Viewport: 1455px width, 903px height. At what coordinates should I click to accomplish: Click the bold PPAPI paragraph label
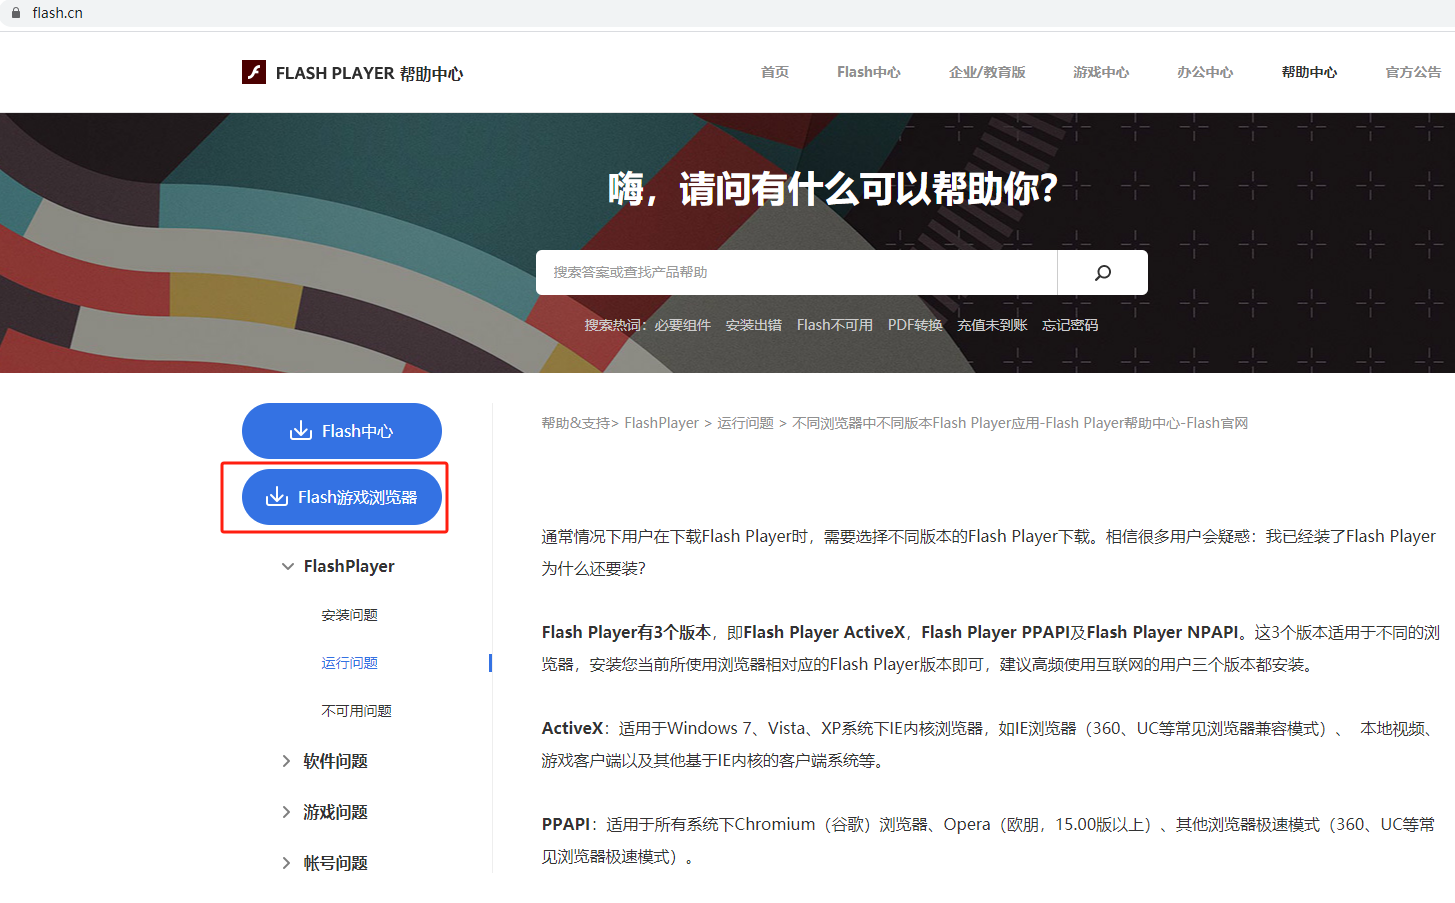566,824
